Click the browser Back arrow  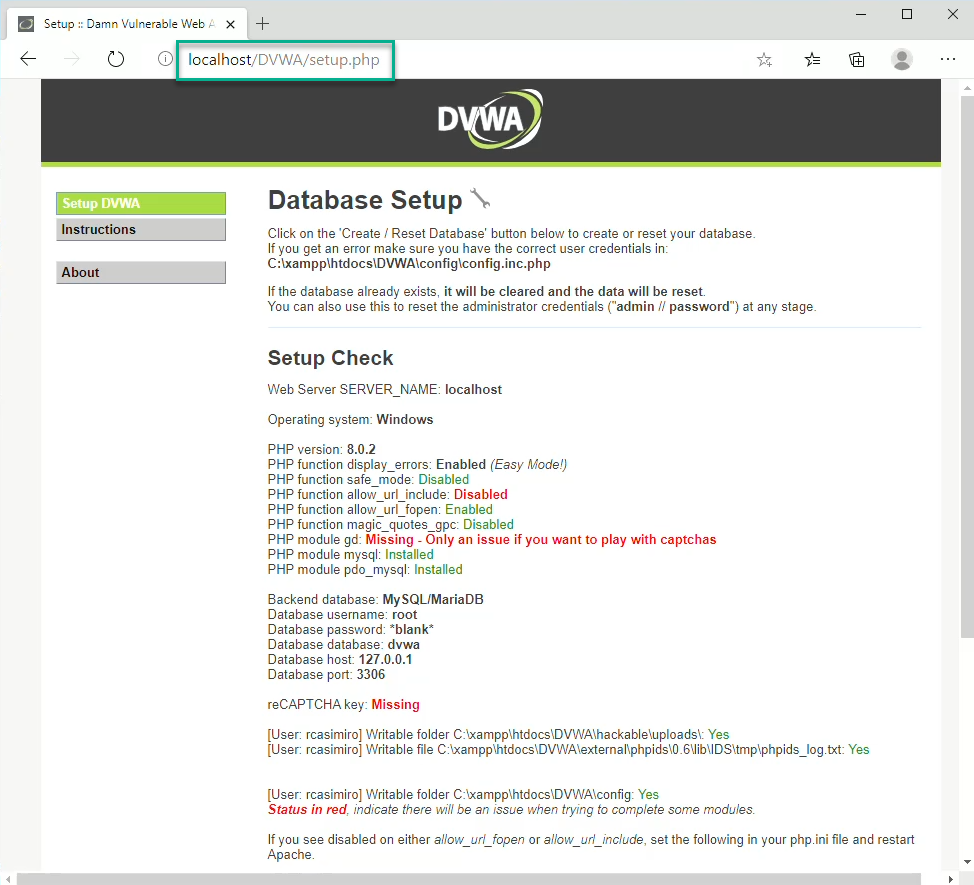pos(28,59)
